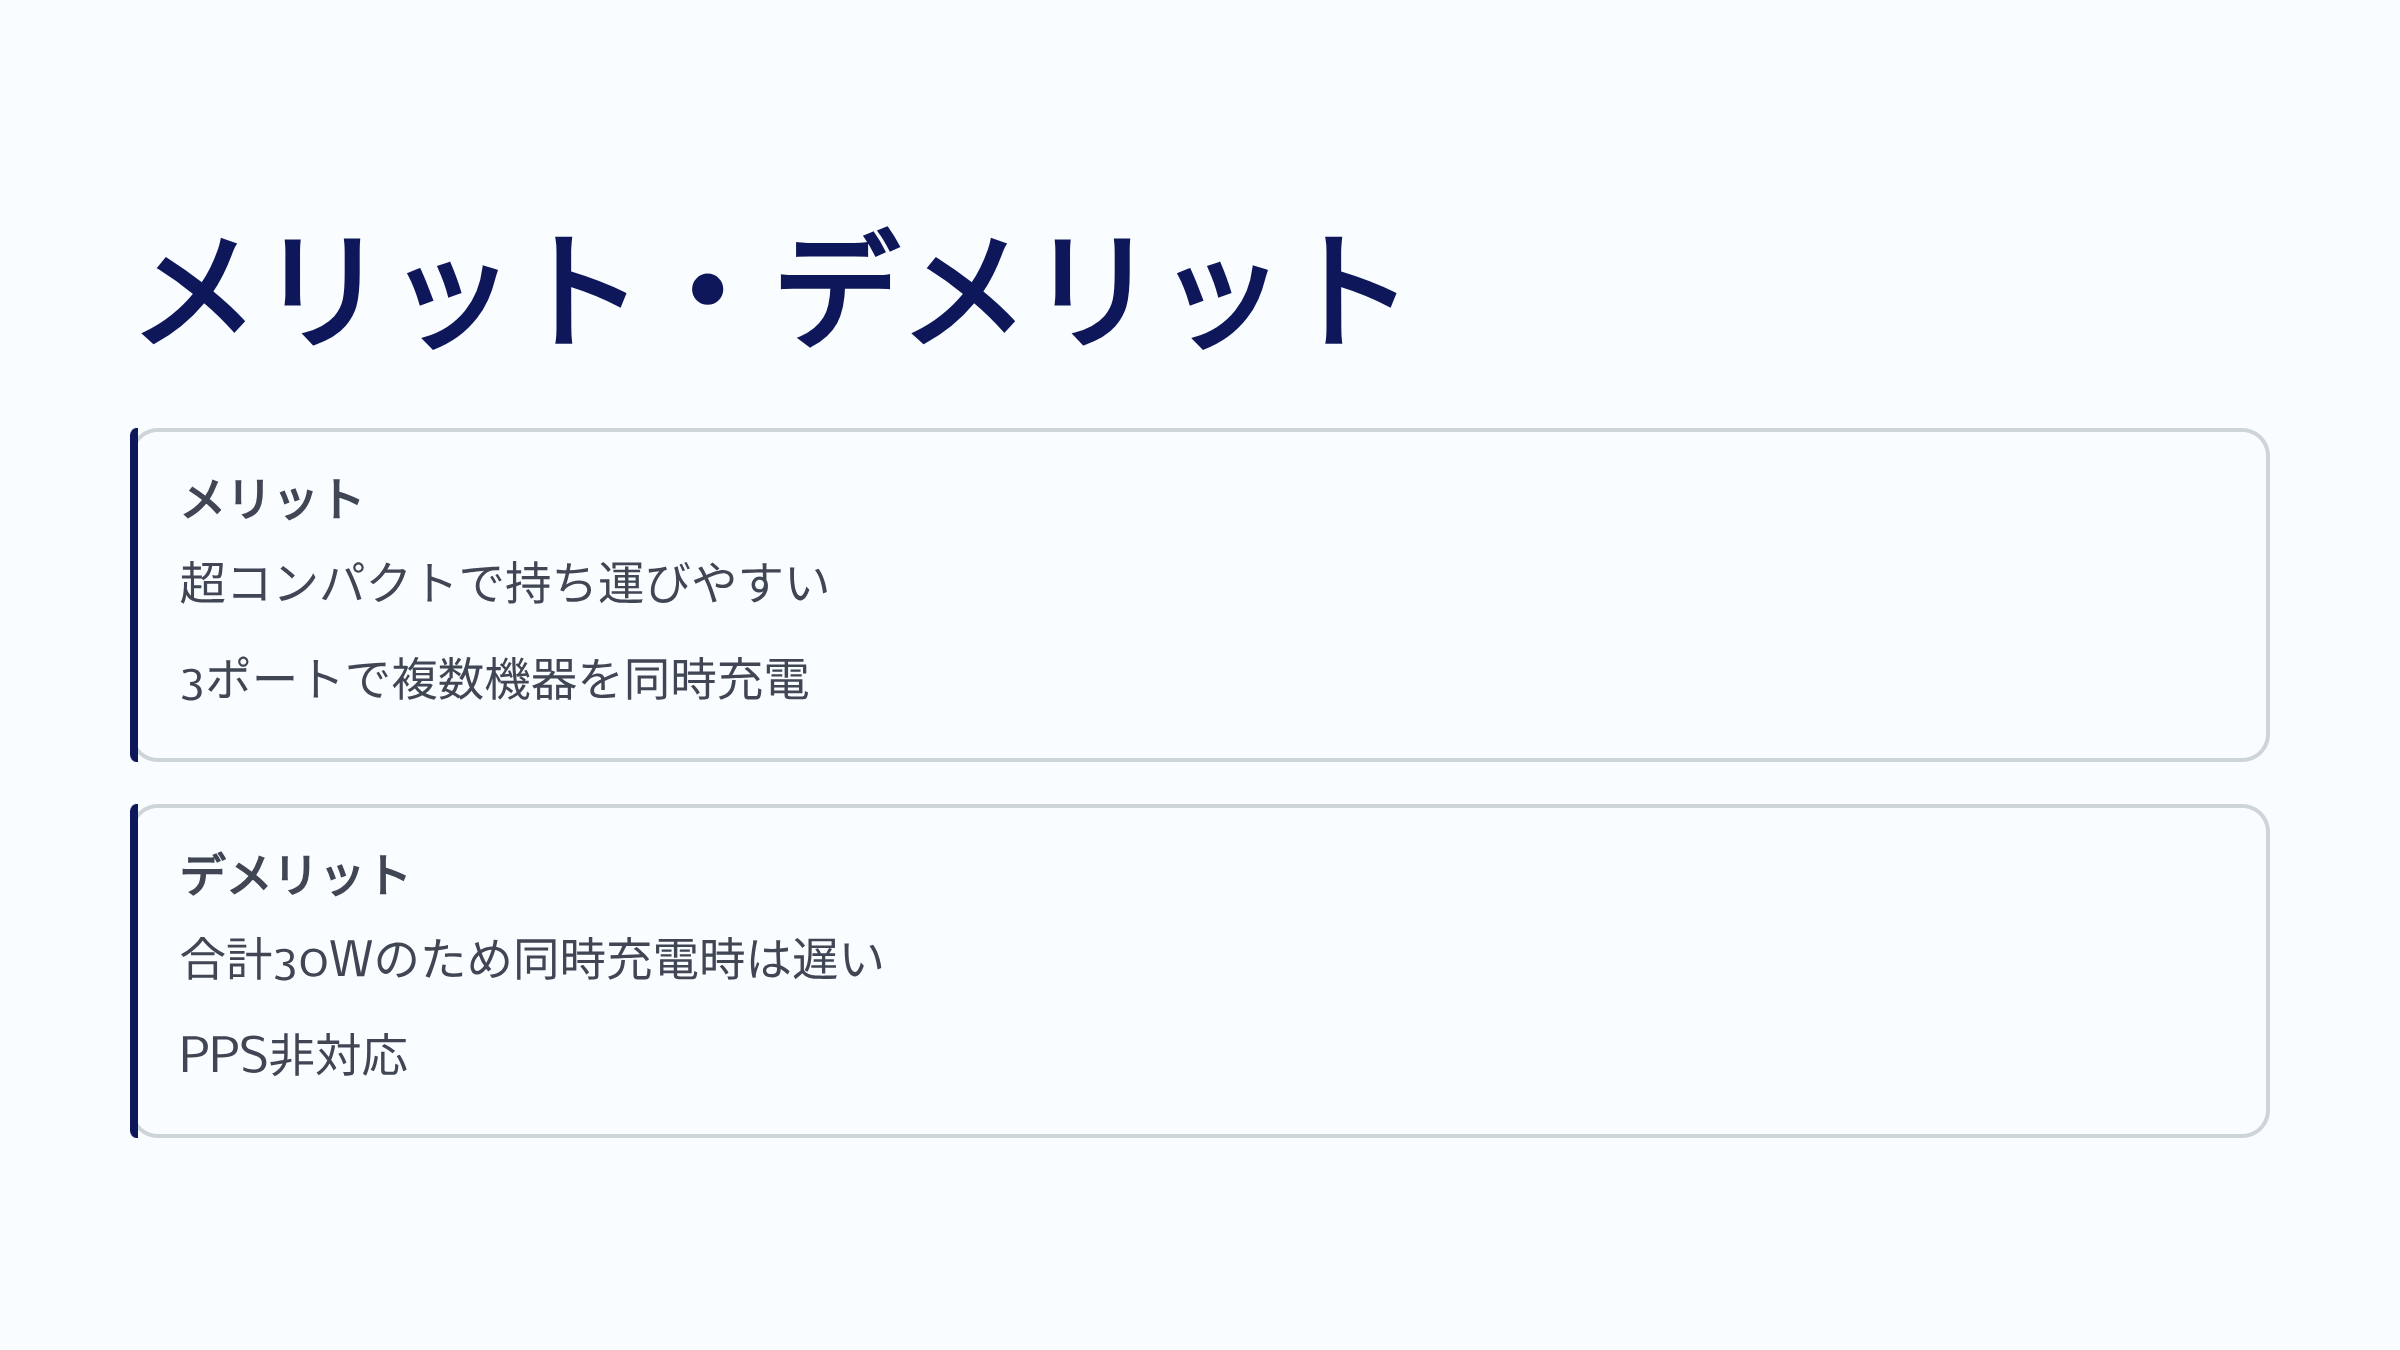Click the text 合計30W in the demerit list
The width and height of the screenshot is (2400, 1350).
(277, 959)
